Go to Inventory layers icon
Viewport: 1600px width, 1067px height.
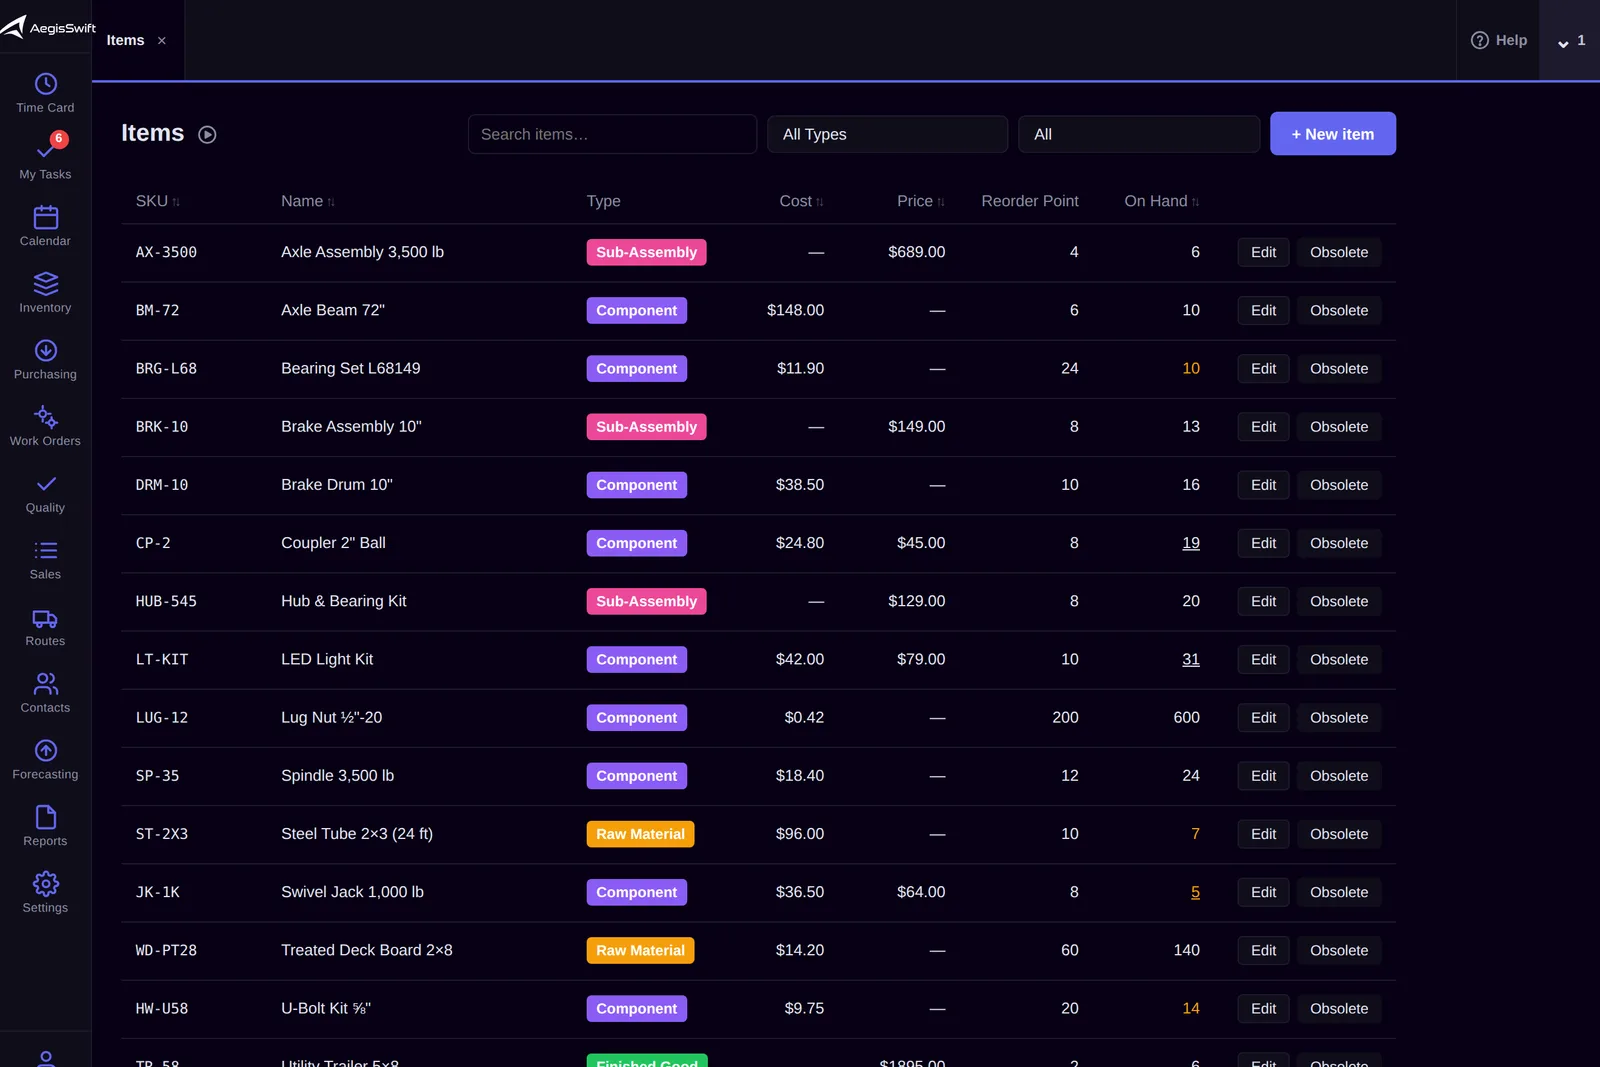point(45,284)
